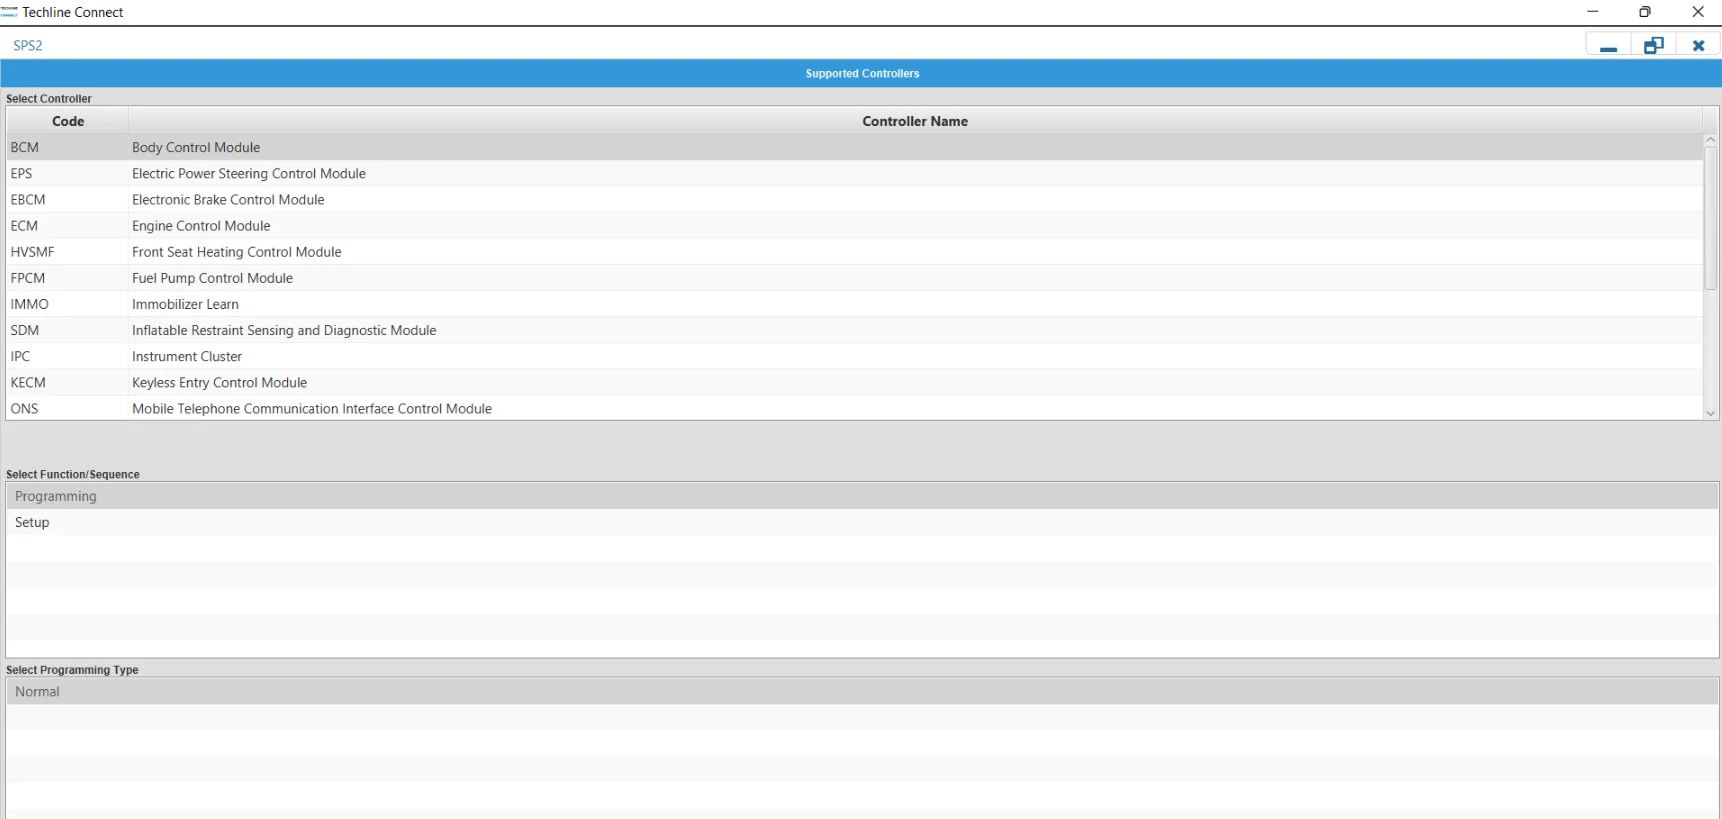The height and width of the screenshot is (819, 1722).
Task: Select Engine Control Module row
Action: click(201, 226)
